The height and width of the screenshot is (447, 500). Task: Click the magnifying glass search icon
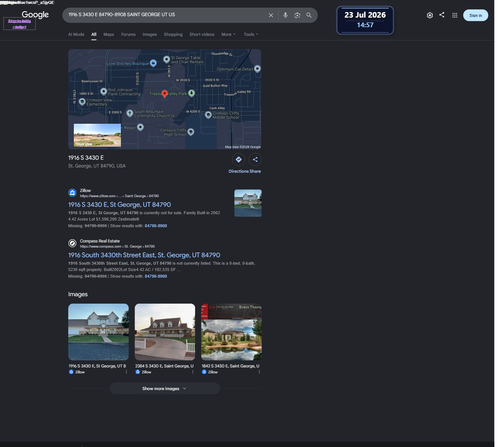pos(309,15)
